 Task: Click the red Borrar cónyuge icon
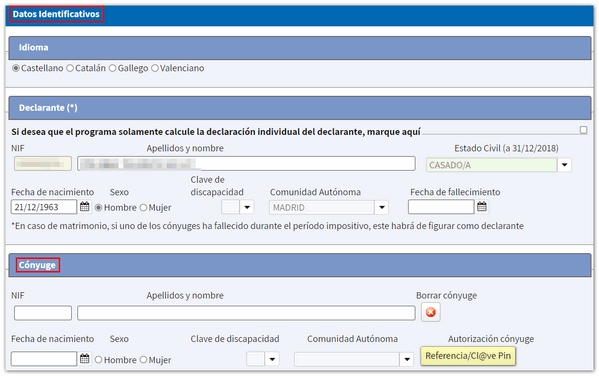[x=431, y=312]
